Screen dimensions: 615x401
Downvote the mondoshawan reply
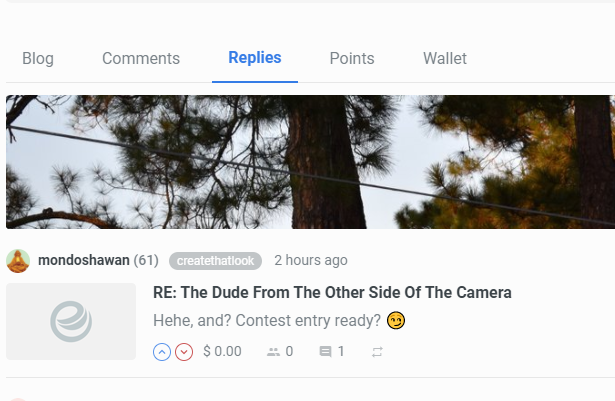click(184, 352)
